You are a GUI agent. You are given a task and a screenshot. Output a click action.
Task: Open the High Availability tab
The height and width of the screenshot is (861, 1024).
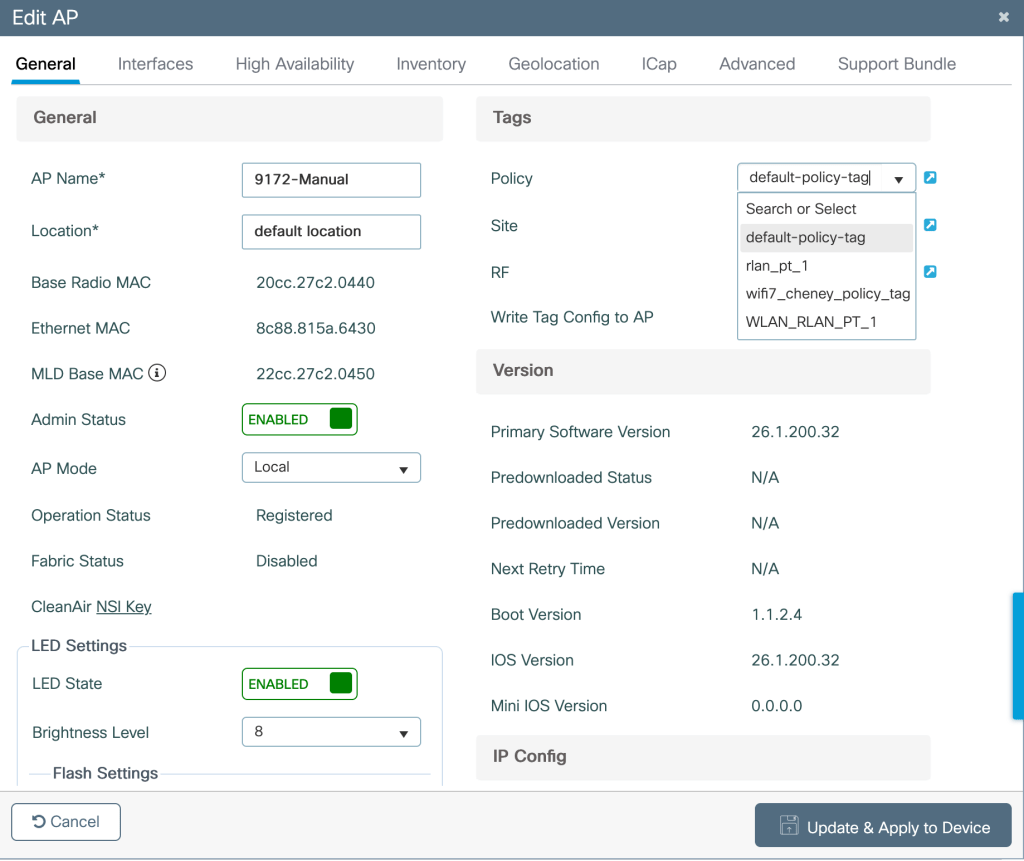pyautogui.click(x=295, y=64)
